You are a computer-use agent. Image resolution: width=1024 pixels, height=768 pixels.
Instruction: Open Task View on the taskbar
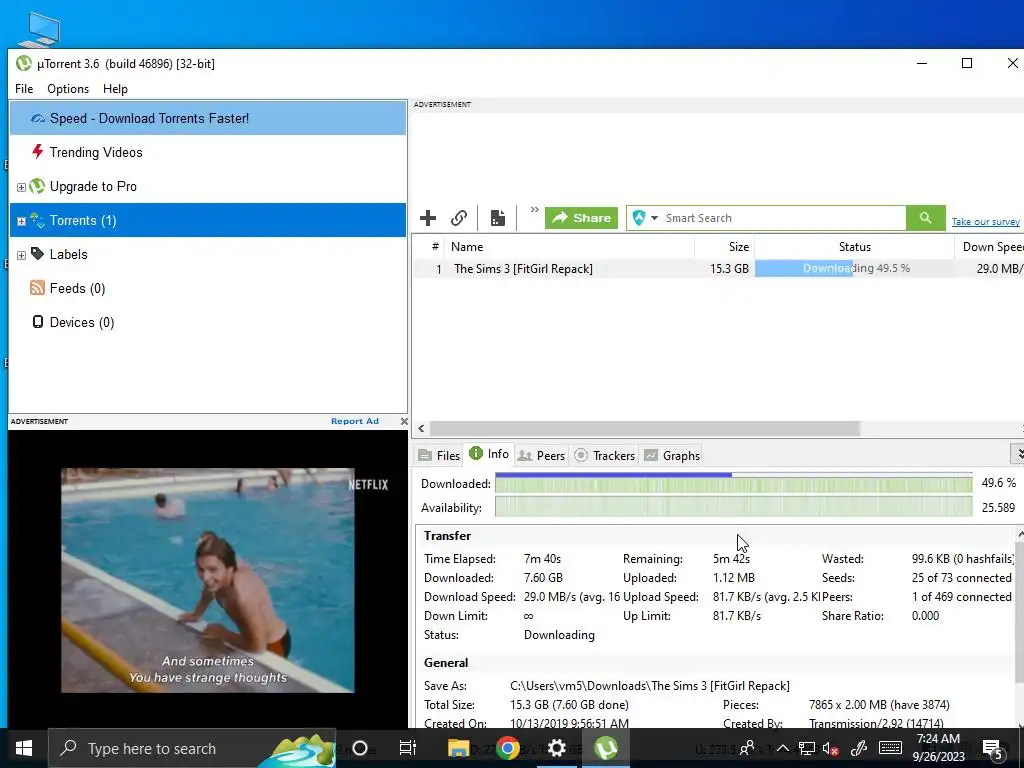[408, 748]
